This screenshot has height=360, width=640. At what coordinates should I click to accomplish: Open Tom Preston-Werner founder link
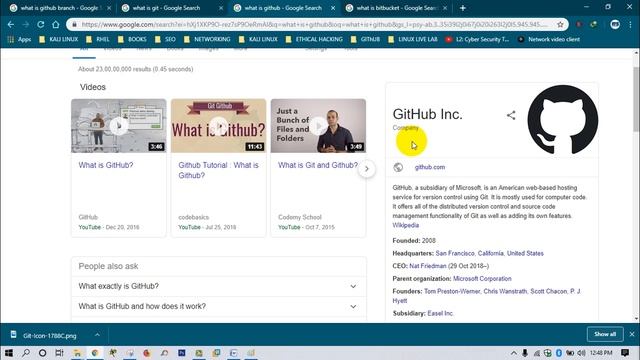tap(452, 291)
